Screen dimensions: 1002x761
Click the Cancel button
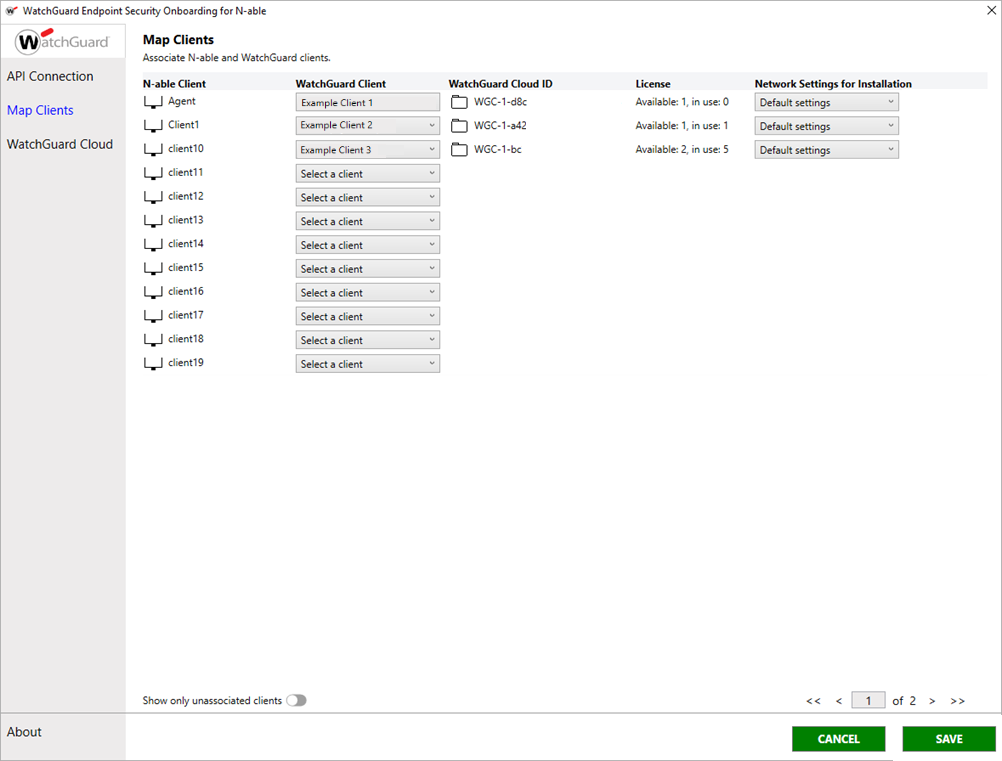[838, 738]
